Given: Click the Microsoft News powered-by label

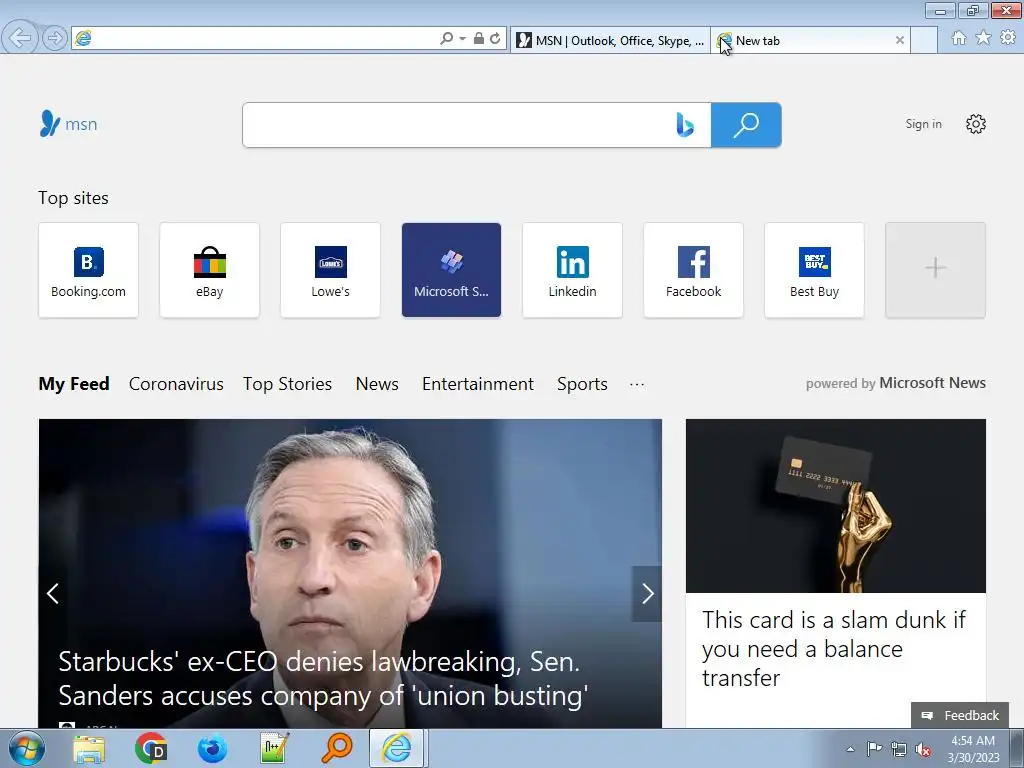Looking at the screenshot, I should click(x=895, y=383).
